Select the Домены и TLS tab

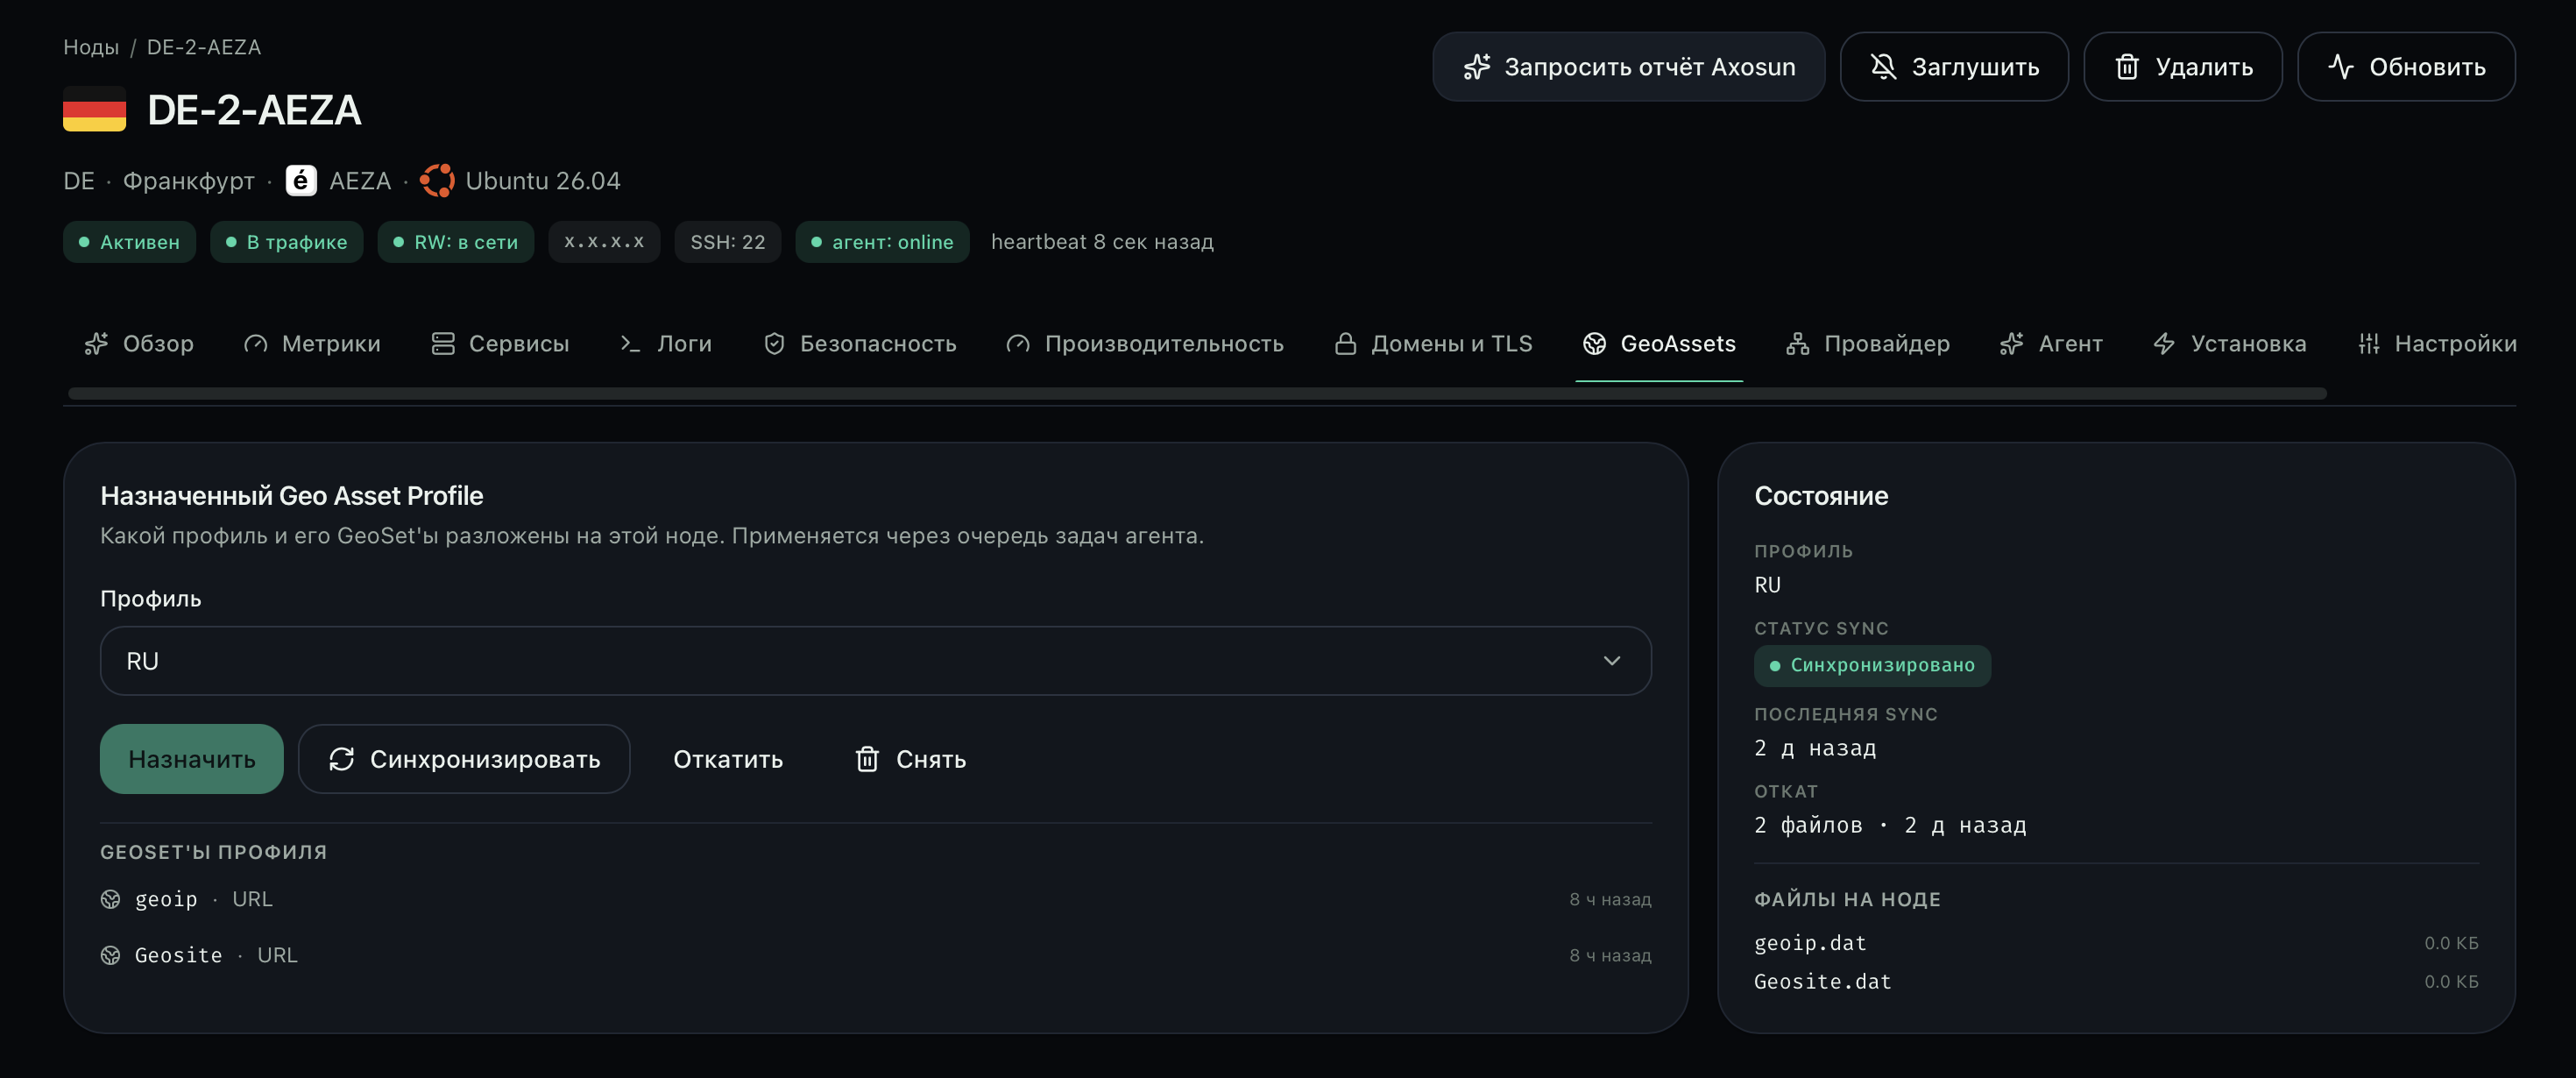click(1433, 344)
